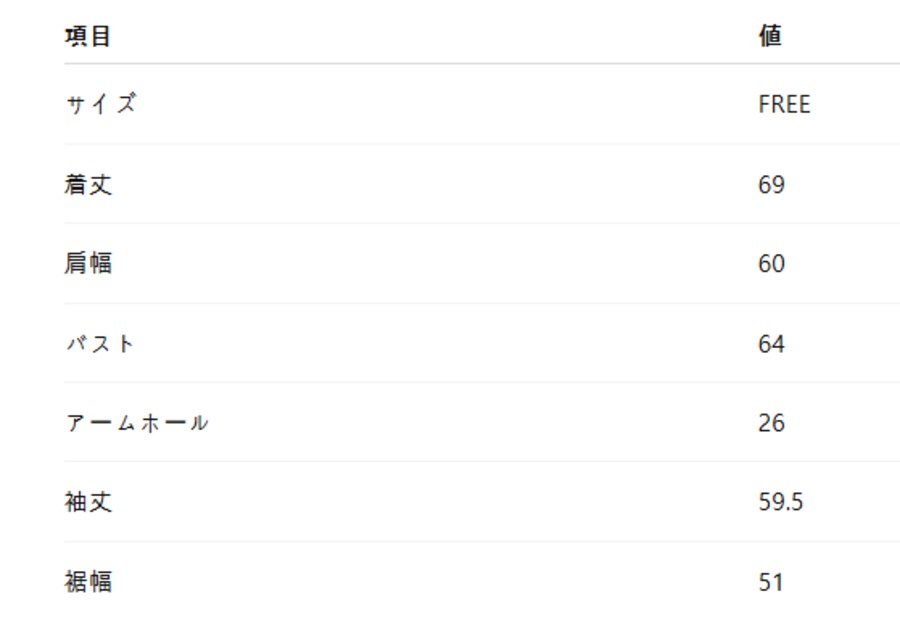Click the 値 column header
Viewport: 900px width, 631px height.
[x=770, y=37]
